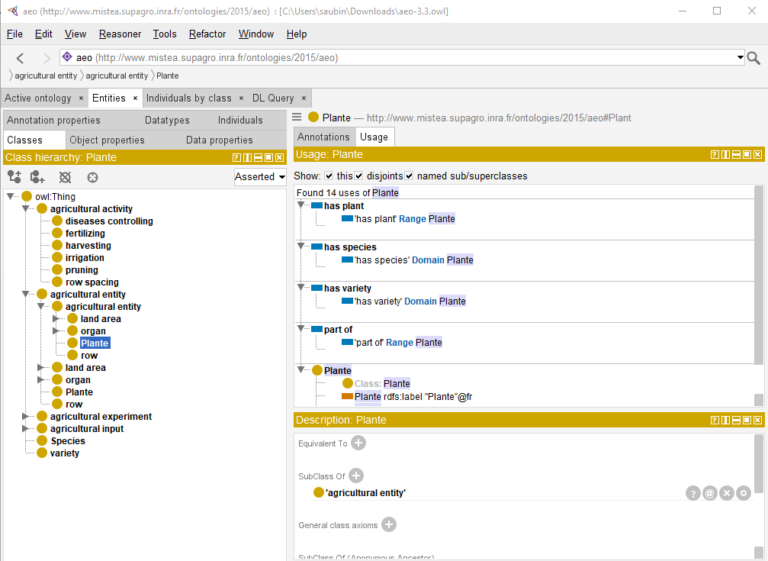Open the Reasoner menu
The height and width of the screenshot is (561, 768).
pos(119,34)
